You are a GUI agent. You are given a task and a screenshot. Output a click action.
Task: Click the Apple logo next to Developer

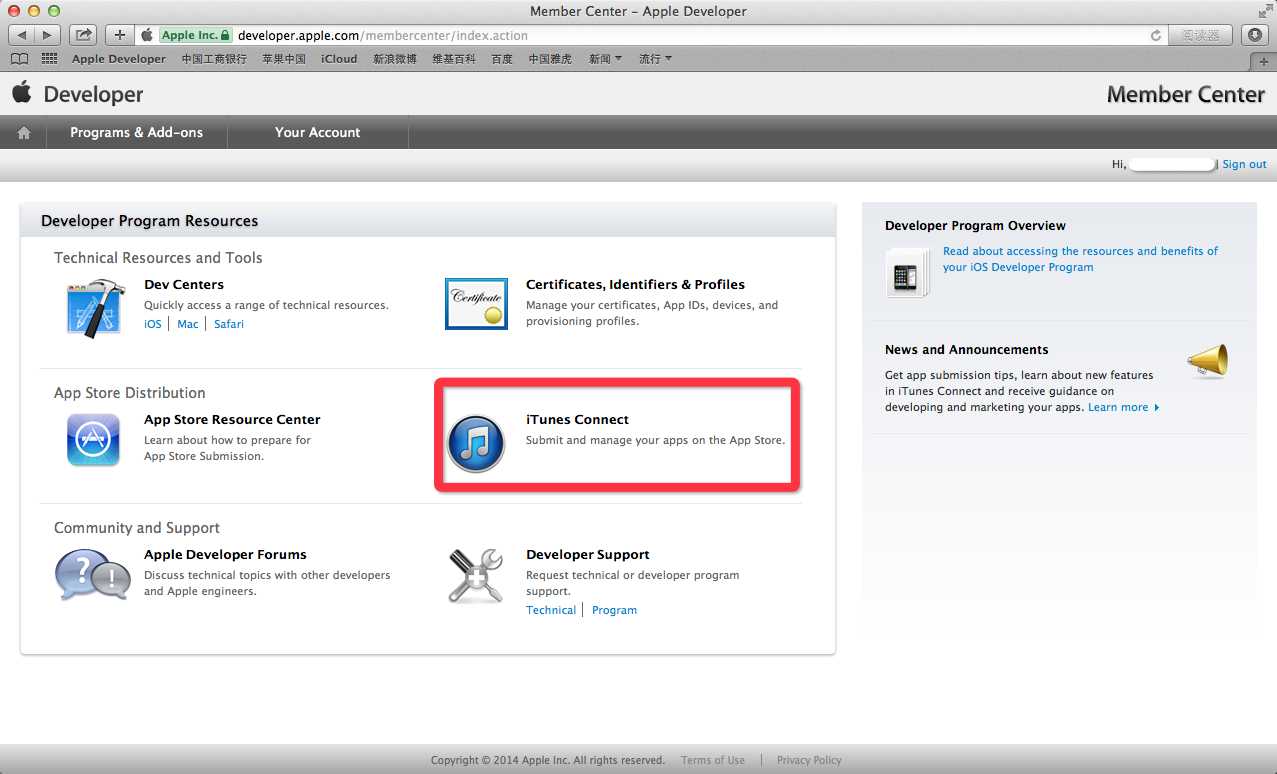point(21,93)
